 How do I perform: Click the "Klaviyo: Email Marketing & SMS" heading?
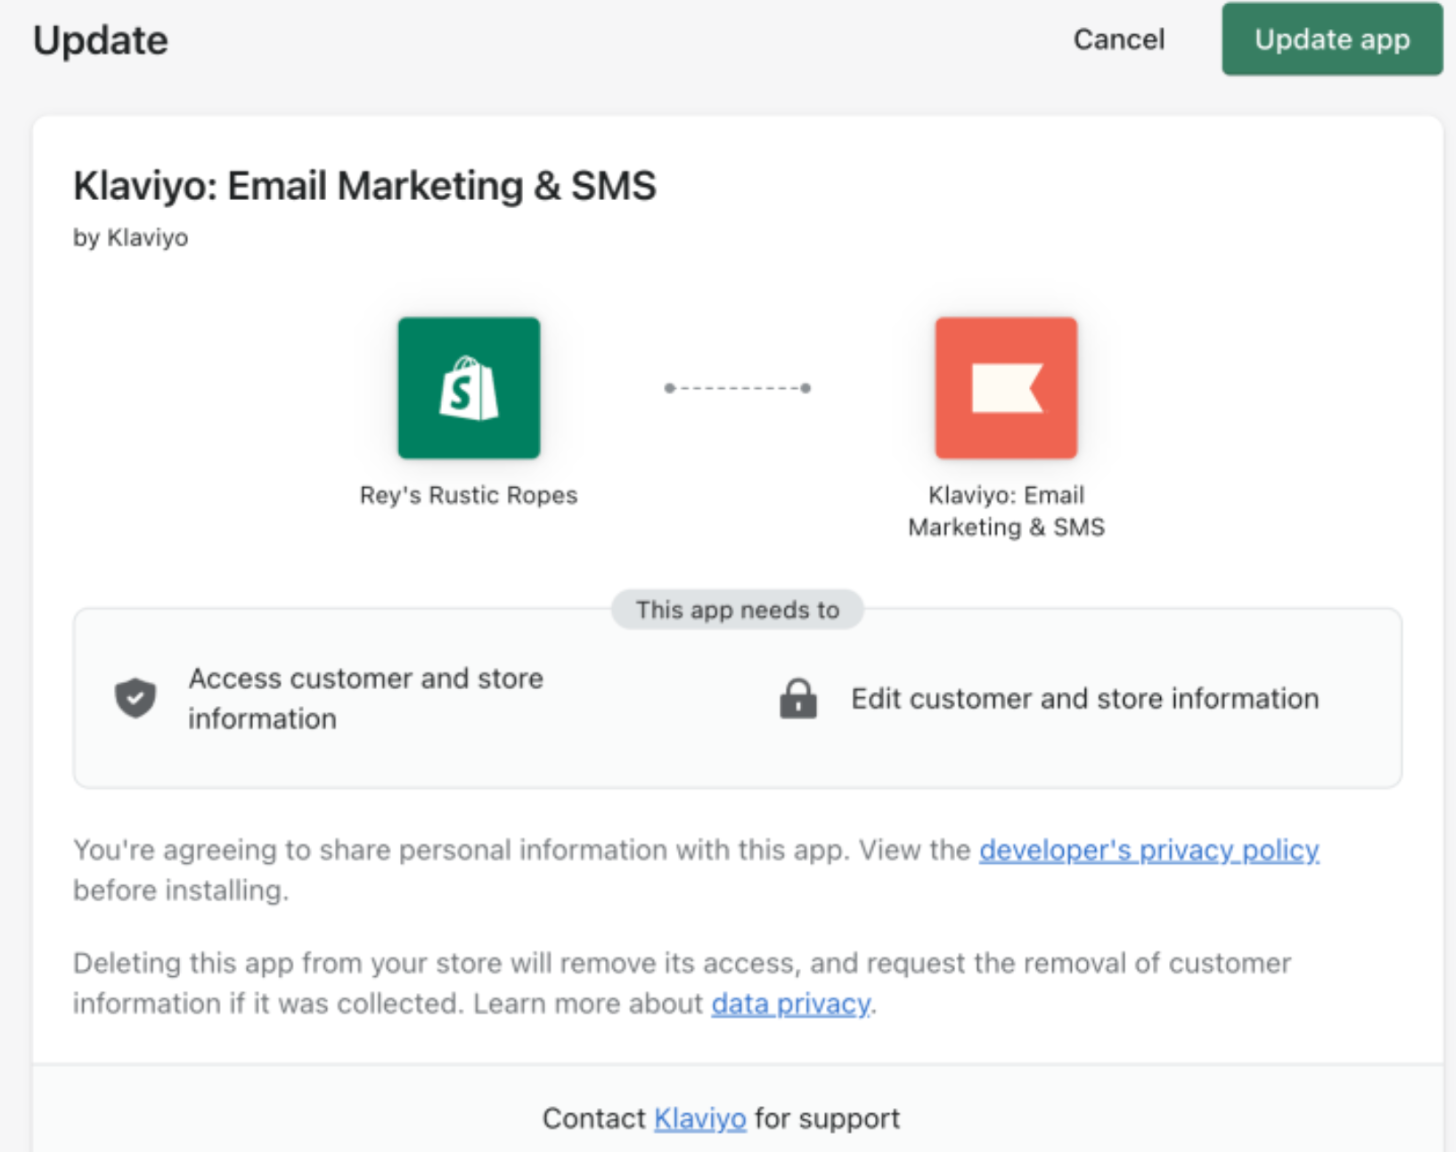(365, 186)
